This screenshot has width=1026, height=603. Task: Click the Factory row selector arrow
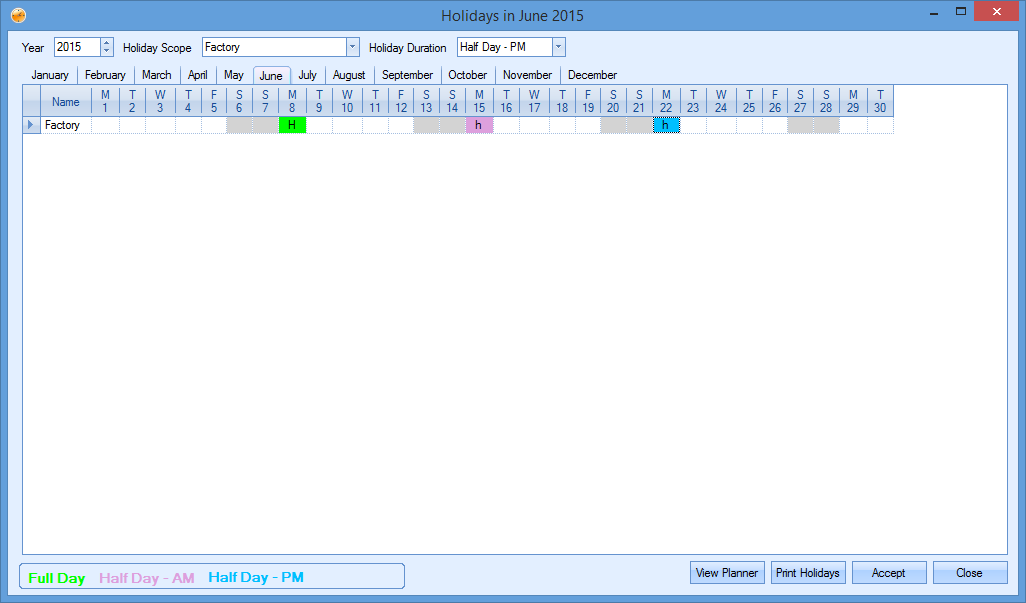pos(31,125)
